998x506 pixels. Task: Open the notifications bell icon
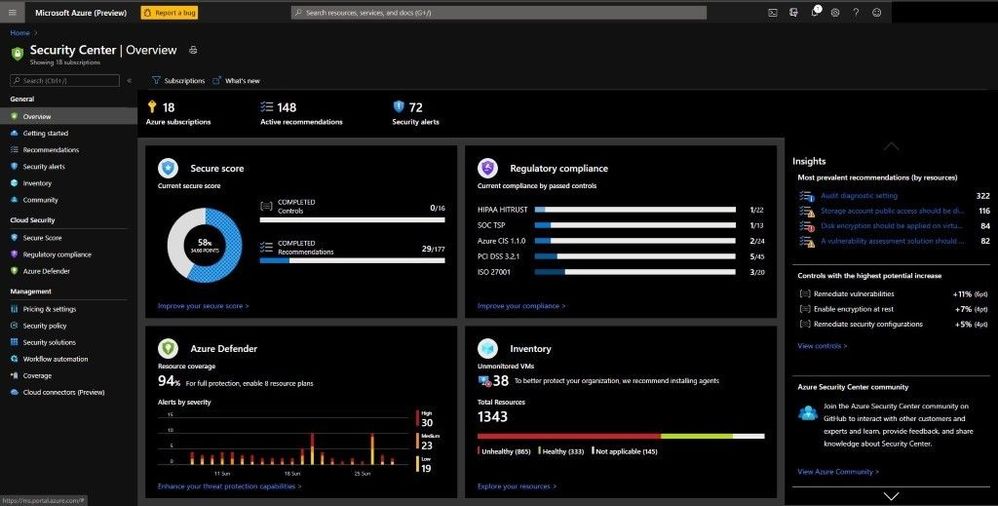point(815,12)
